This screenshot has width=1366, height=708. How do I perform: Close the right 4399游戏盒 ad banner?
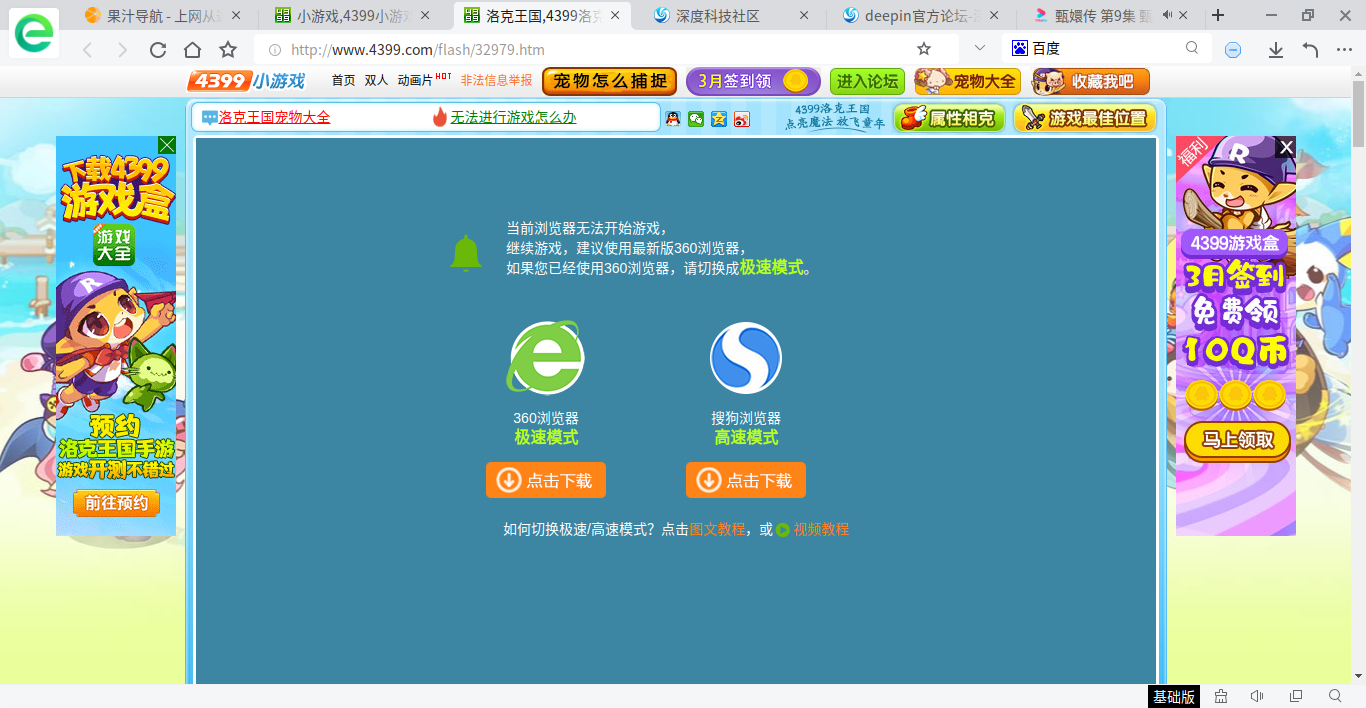point(1286,147)
